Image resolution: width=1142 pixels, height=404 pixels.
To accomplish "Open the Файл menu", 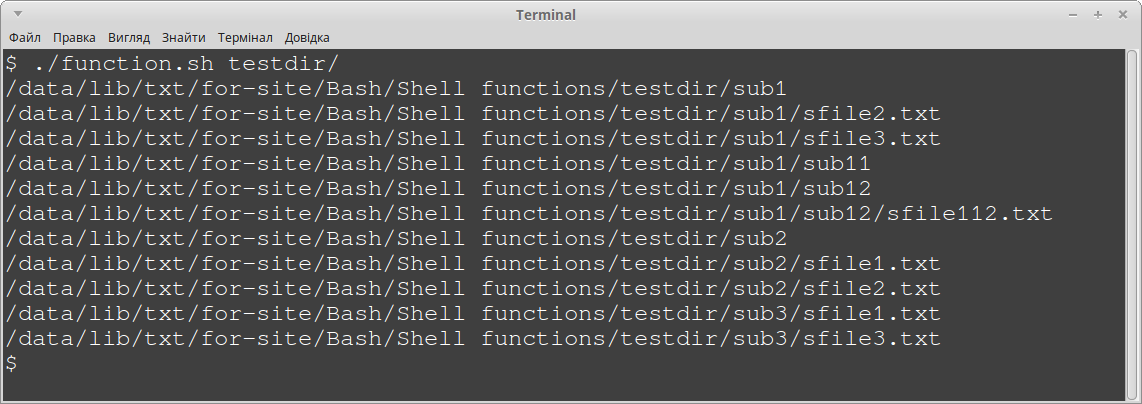I will click(x=25, y=37).
